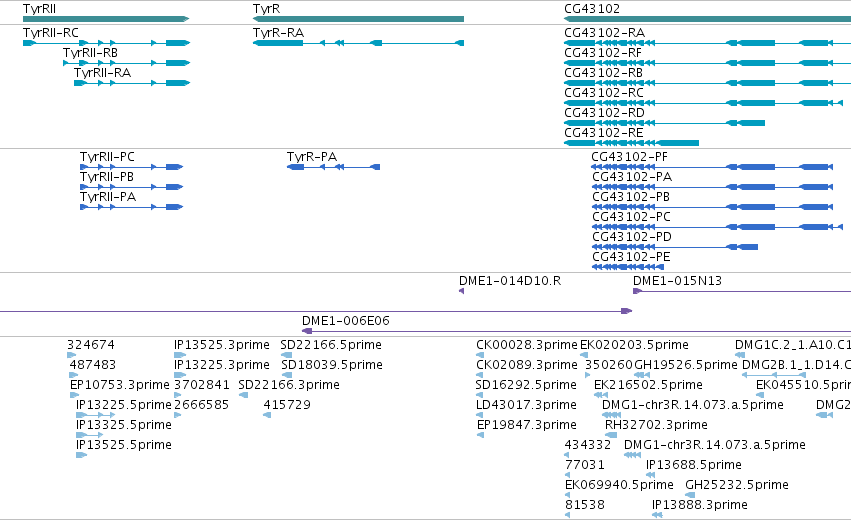This screenshot has width=851, height=520.
Task: Select transcript CG43102-RB
Action: 707,83
